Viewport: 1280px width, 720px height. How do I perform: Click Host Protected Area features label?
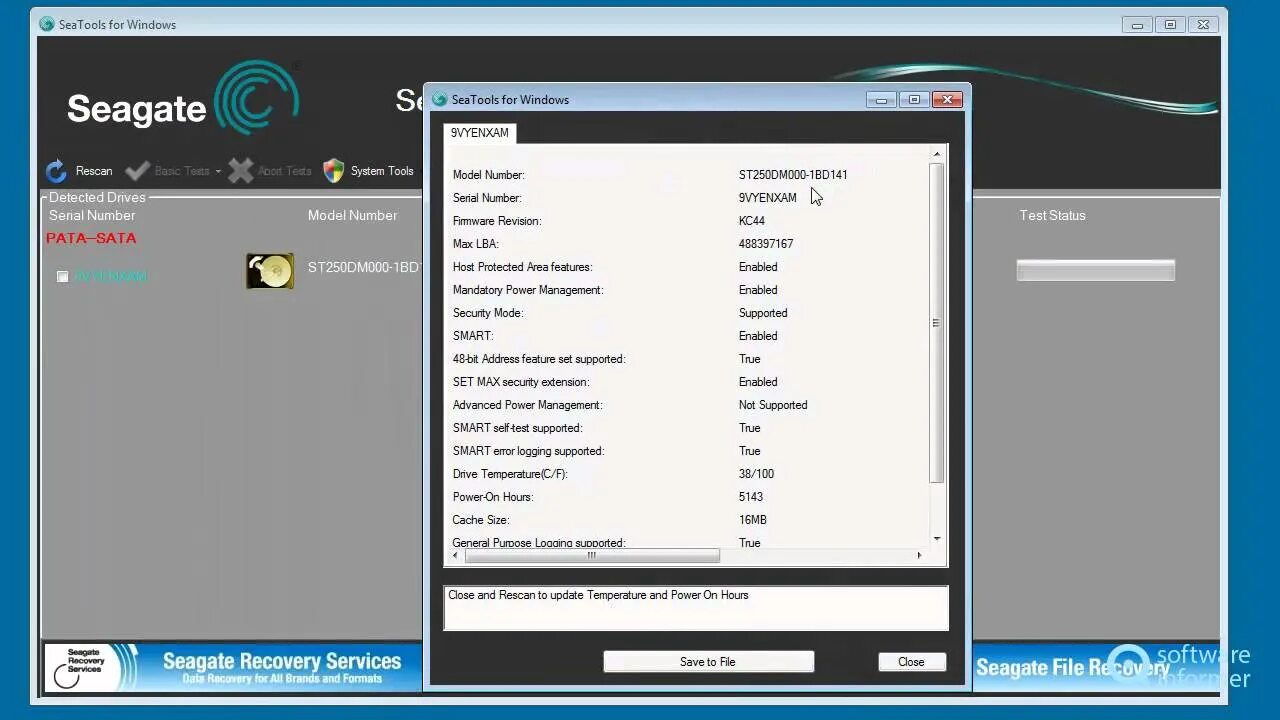523,267
